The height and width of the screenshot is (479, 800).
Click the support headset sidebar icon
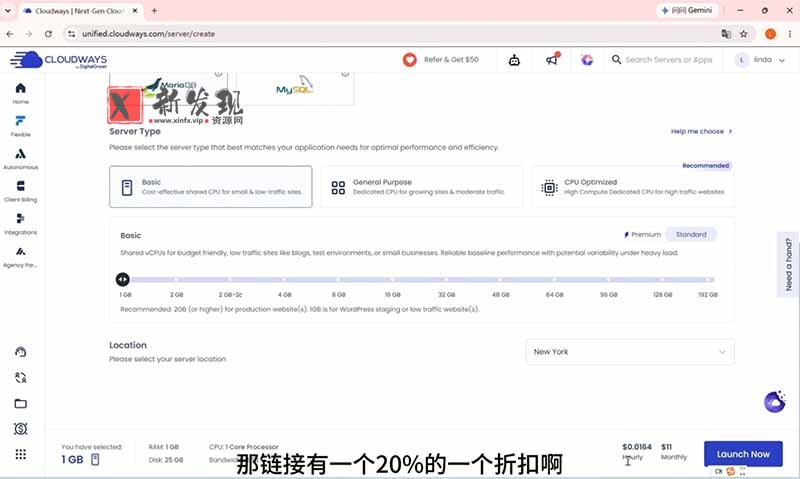(20, 352)
